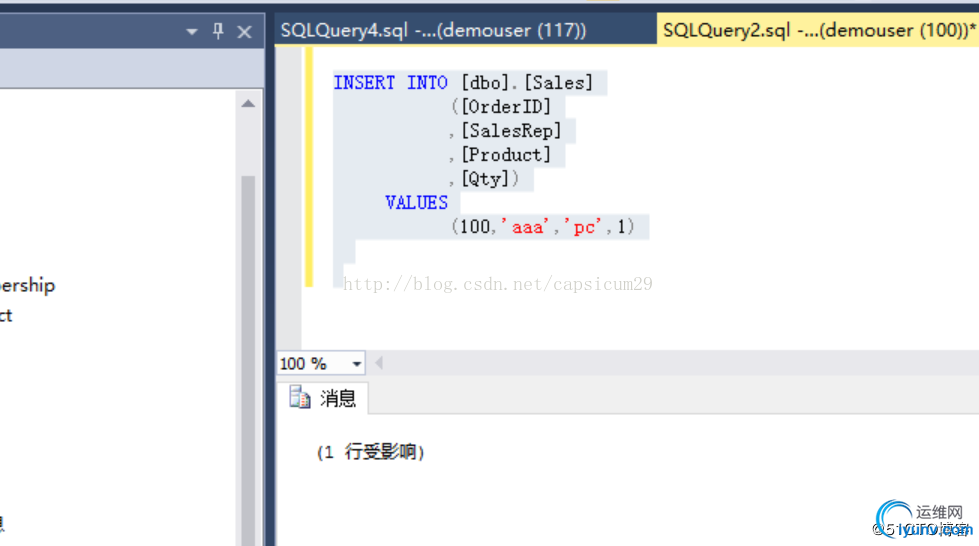Click the [SalesRep] column in the query
This screenshot has height=546, width=979.
(x=511, y=131)
